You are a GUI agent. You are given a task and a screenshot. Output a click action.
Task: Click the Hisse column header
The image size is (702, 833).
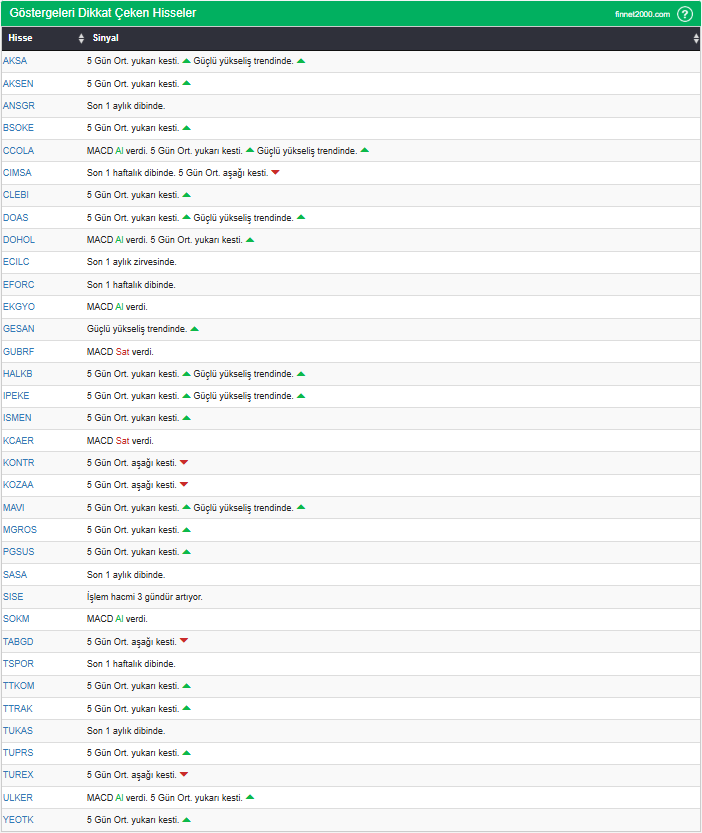pos(20,38)
